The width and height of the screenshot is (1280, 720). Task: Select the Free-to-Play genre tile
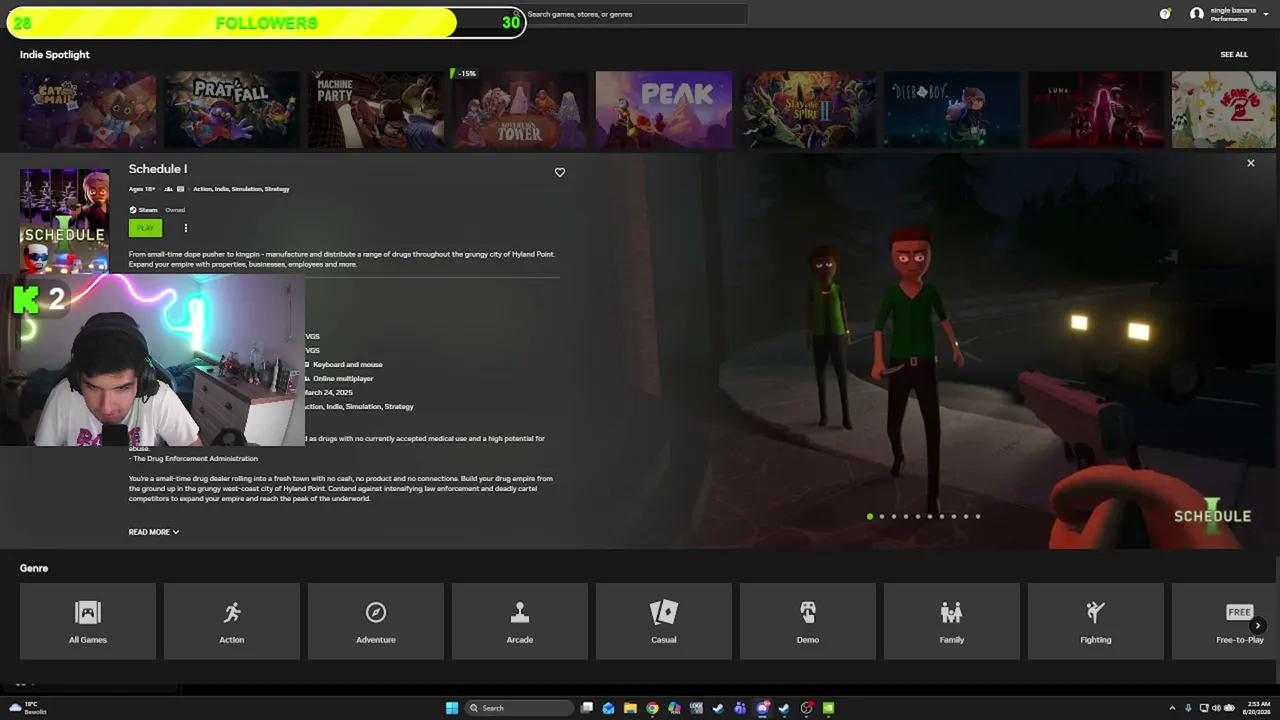tap(1226, 621)
